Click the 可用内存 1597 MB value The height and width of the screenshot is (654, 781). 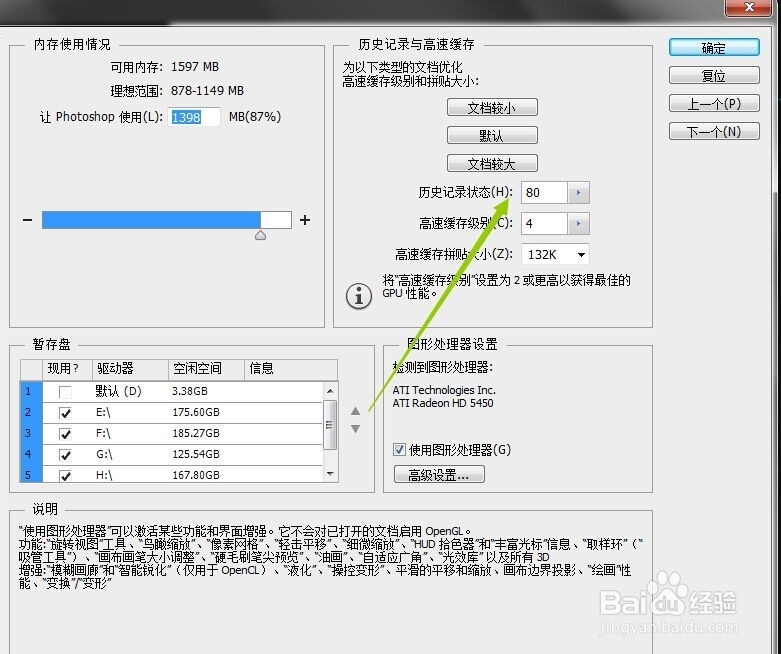click(x=195, y=67)
